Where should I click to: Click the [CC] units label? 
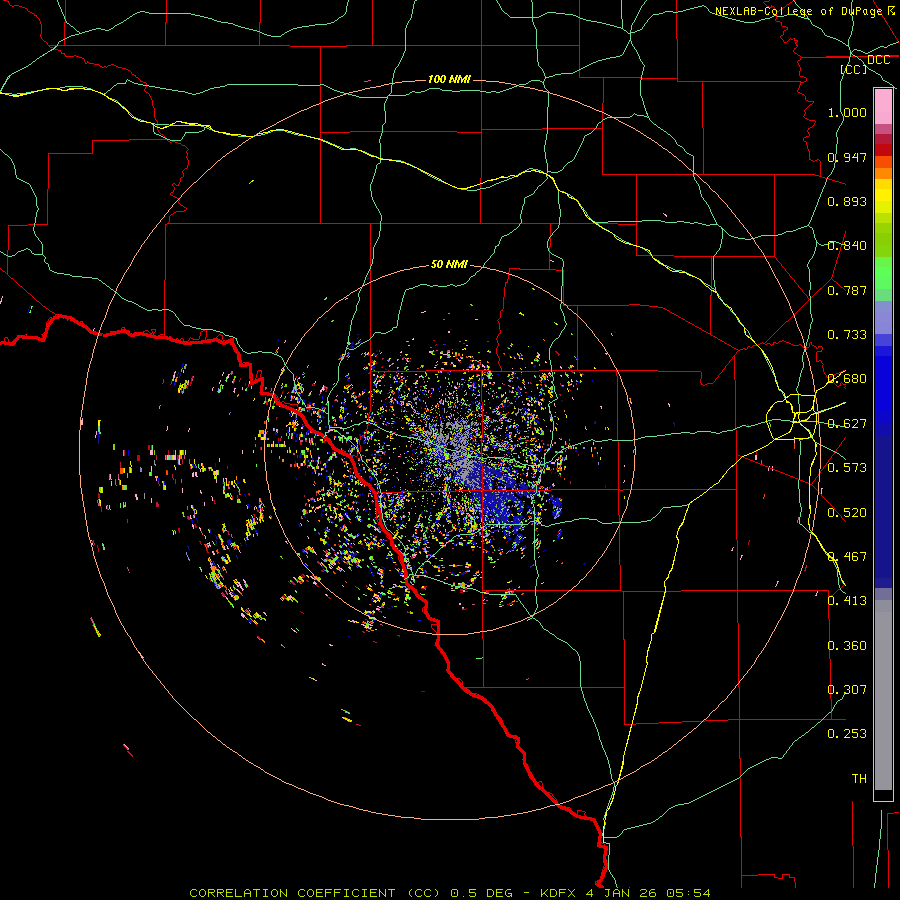point(854,69)
